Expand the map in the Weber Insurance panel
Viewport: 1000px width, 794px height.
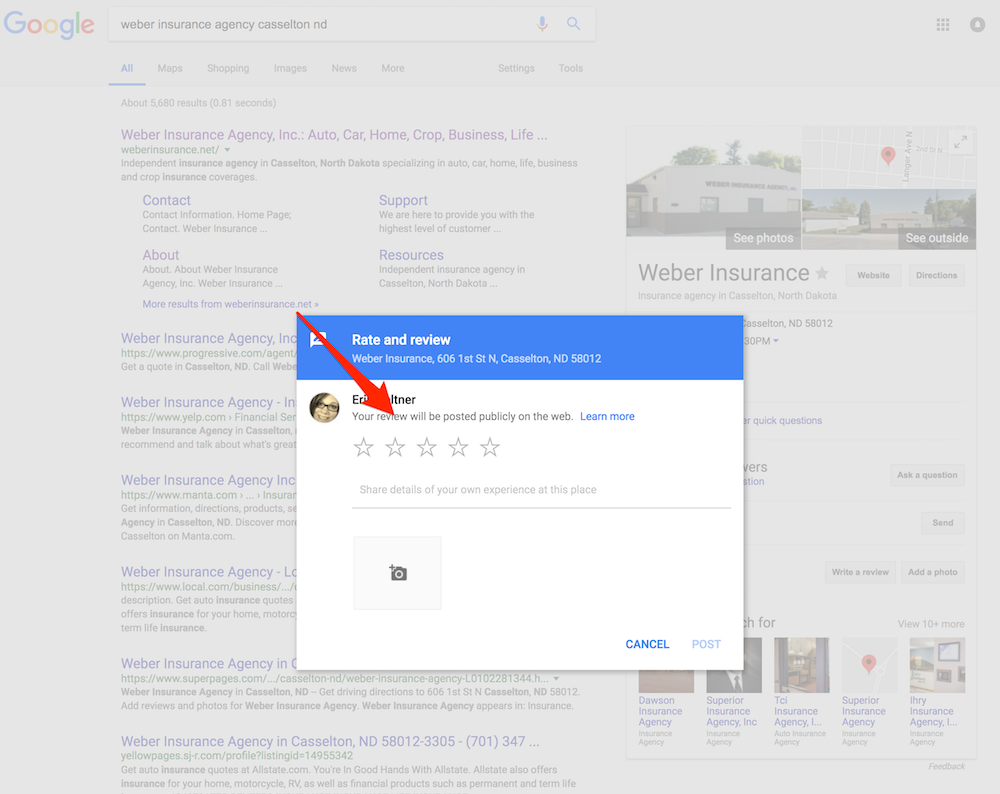pyautogui.click(x=960, y=142)
